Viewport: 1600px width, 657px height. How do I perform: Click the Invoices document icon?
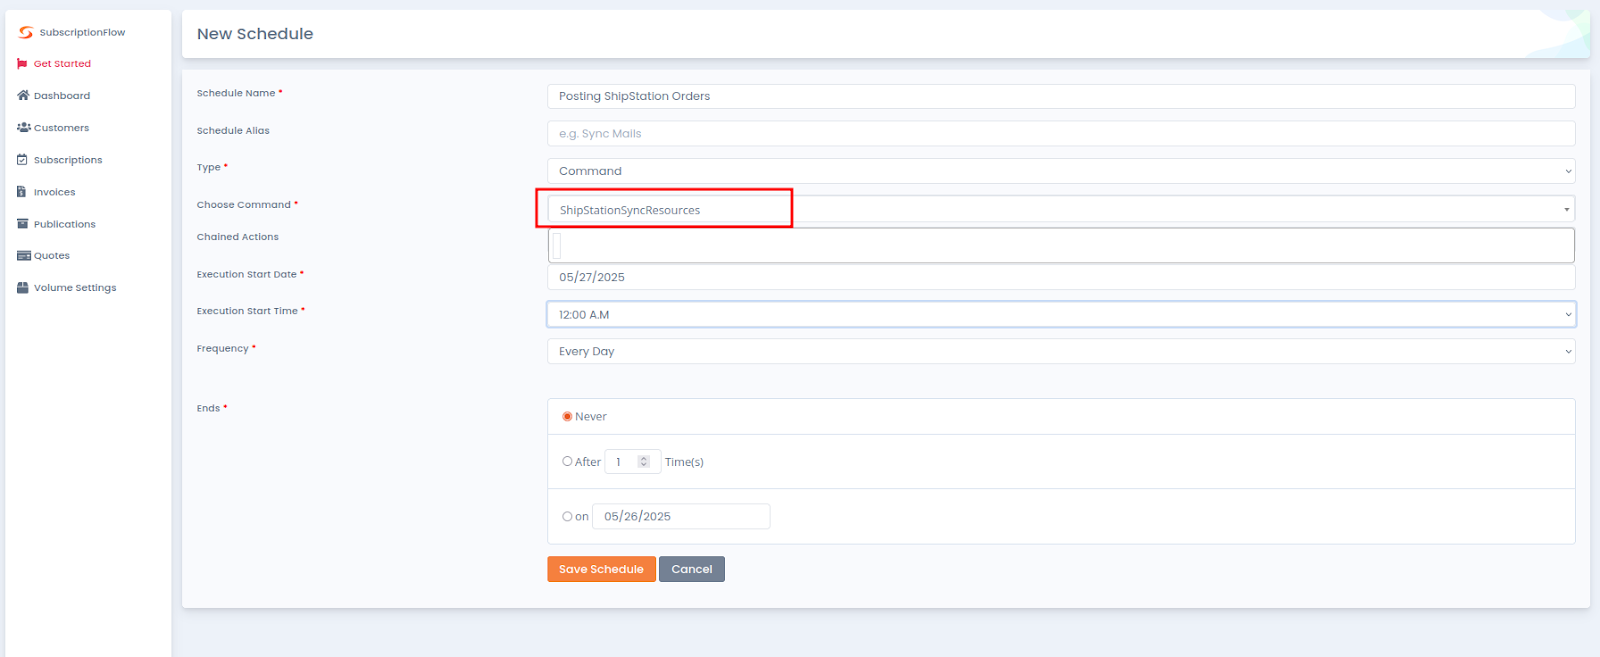[x=21, y=191]
